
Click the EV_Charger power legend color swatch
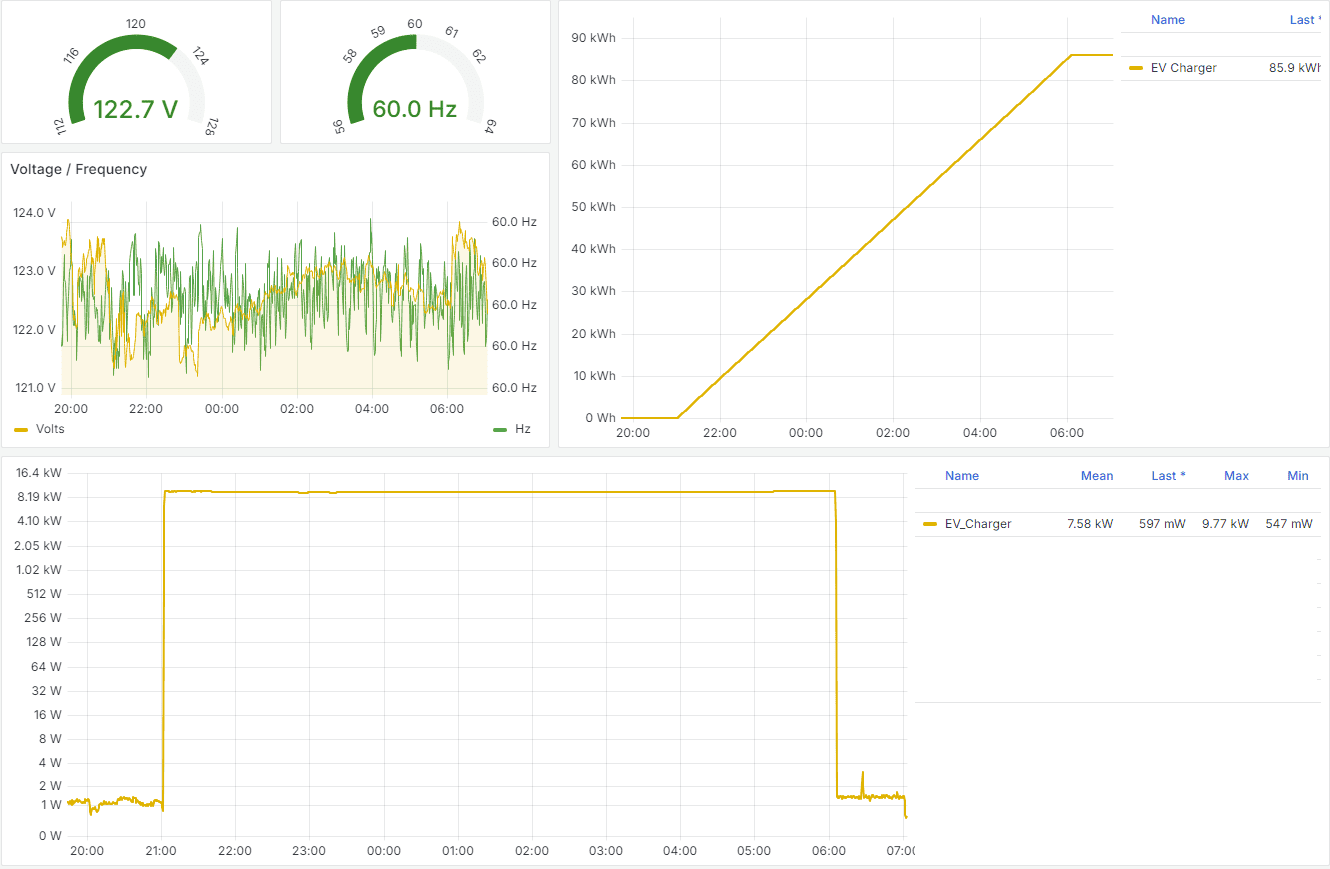coord(929,524)
